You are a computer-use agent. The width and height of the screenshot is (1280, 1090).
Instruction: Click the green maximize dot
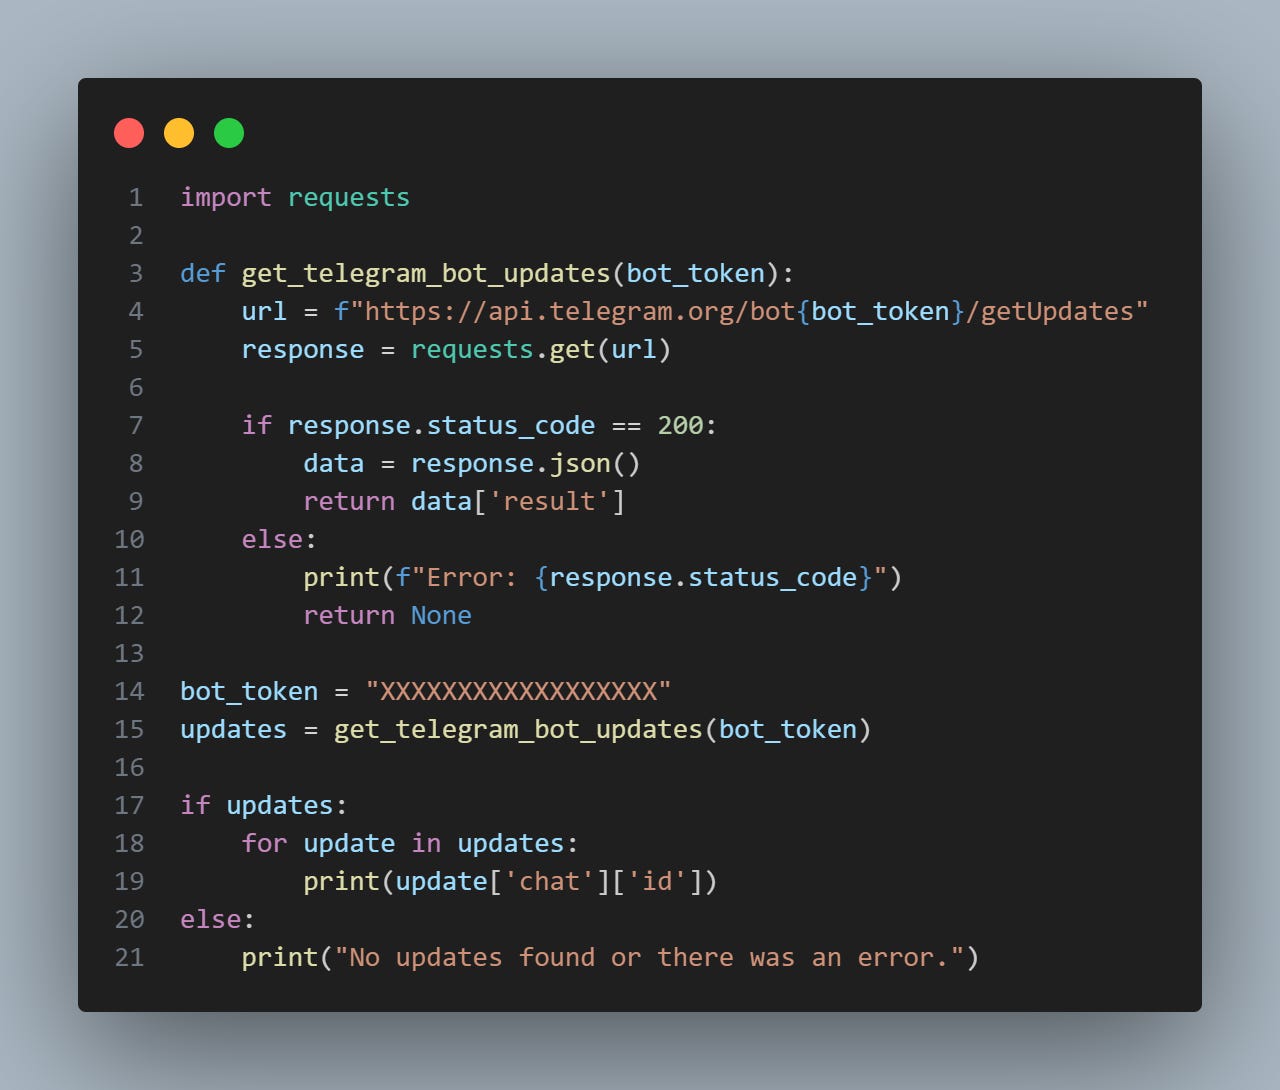(x=229, y=133)
